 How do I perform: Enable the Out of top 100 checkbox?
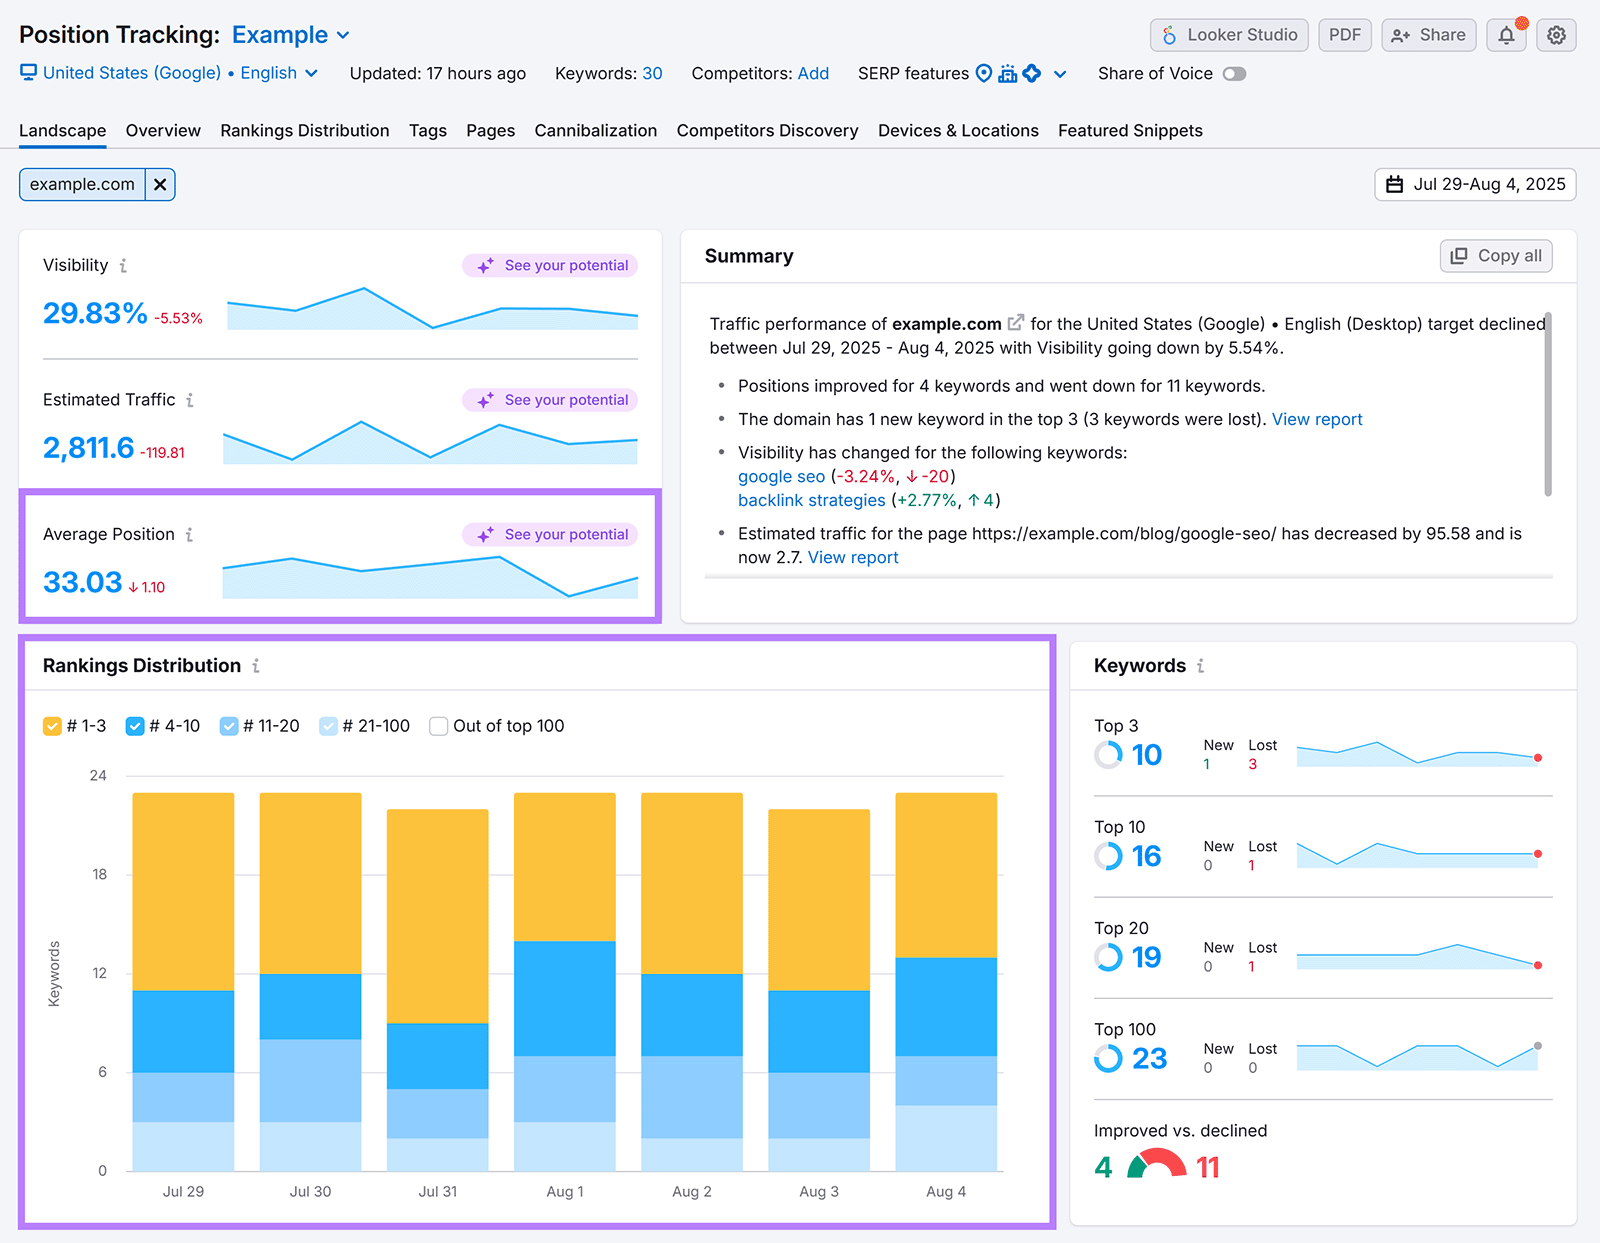[x=438, y=726]
